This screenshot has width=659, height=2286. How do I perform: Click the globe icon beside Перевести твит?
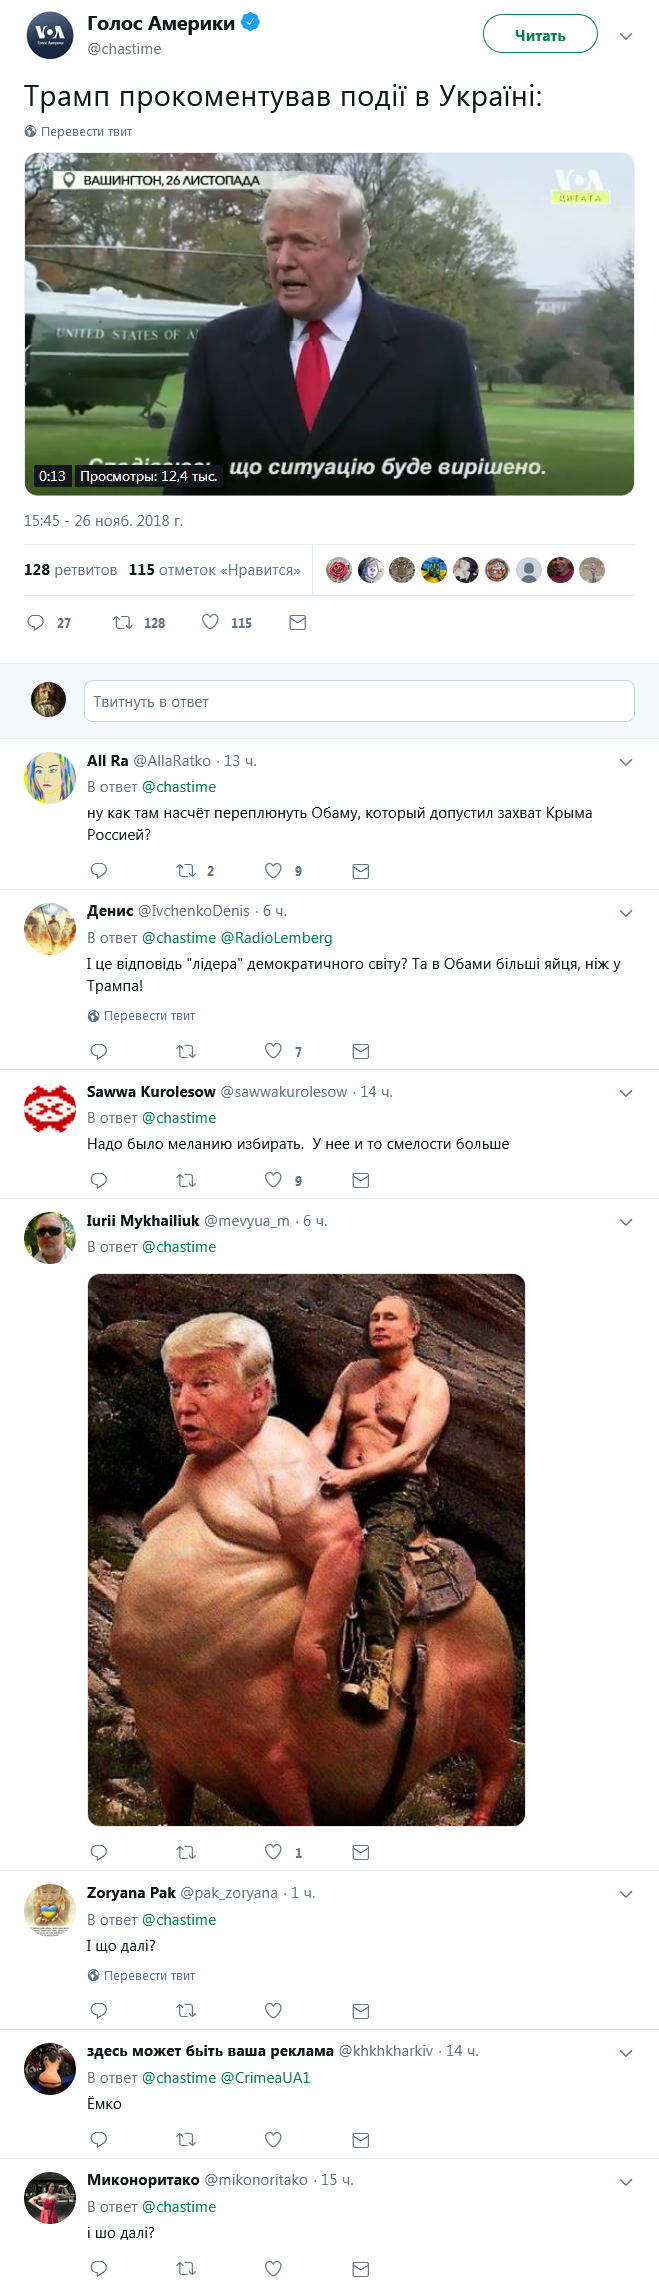[30, 131]
